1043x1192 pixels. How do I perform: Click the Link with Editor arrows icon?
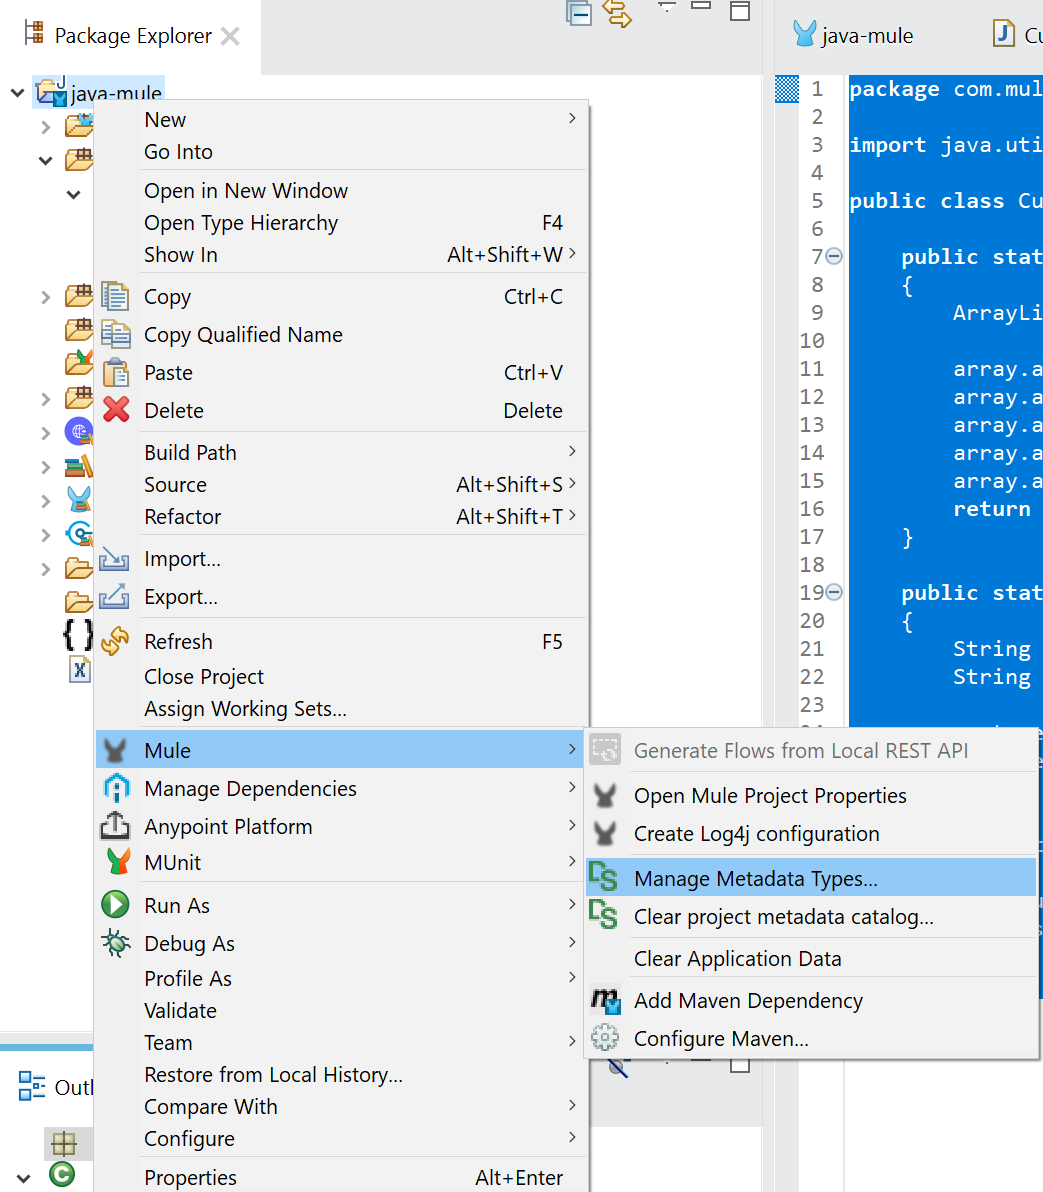click(618, 13)
